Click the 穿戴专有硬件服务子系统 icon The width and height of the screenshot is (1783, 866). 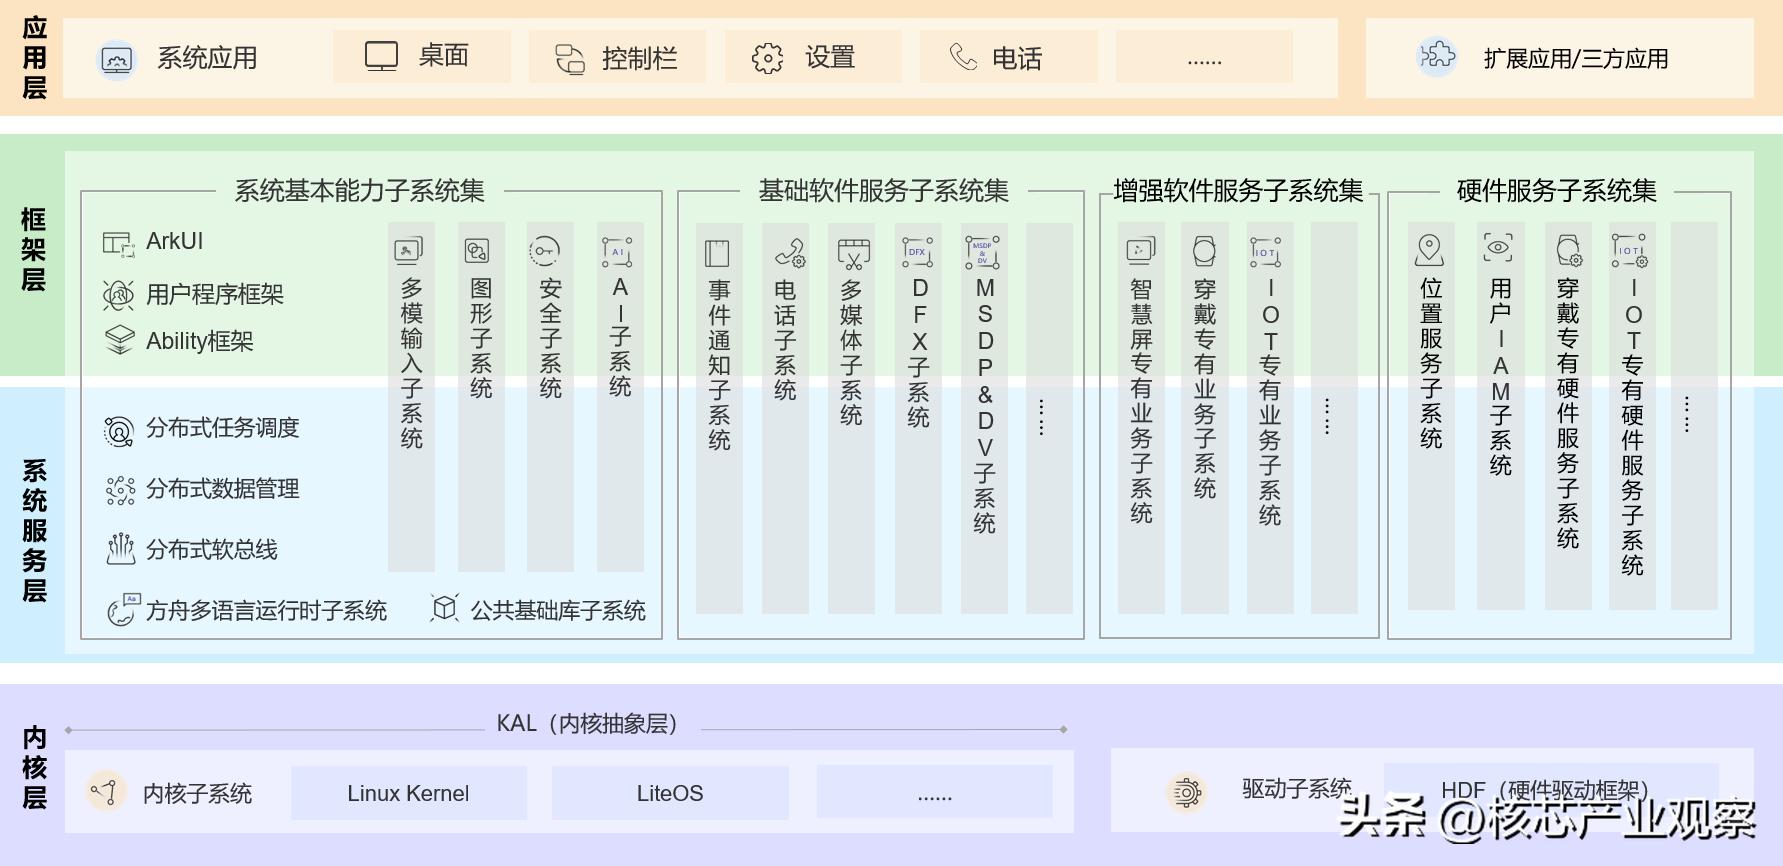[x=1568, y=250]
